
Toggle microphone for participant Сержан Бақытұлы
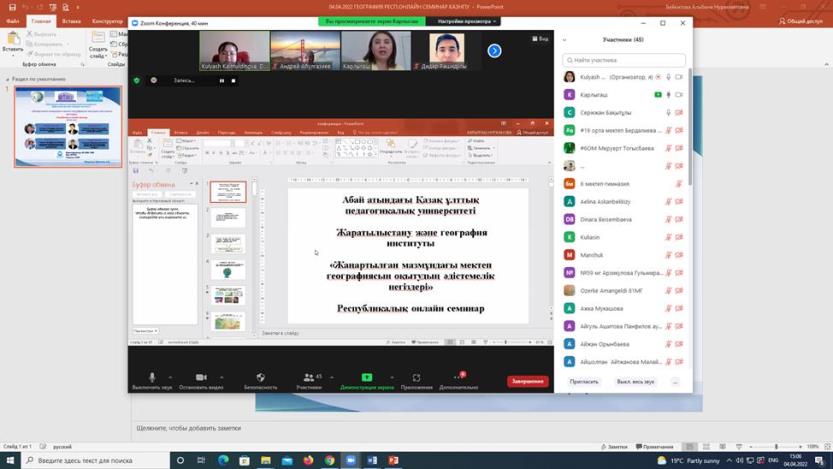[x=668, y=113]
